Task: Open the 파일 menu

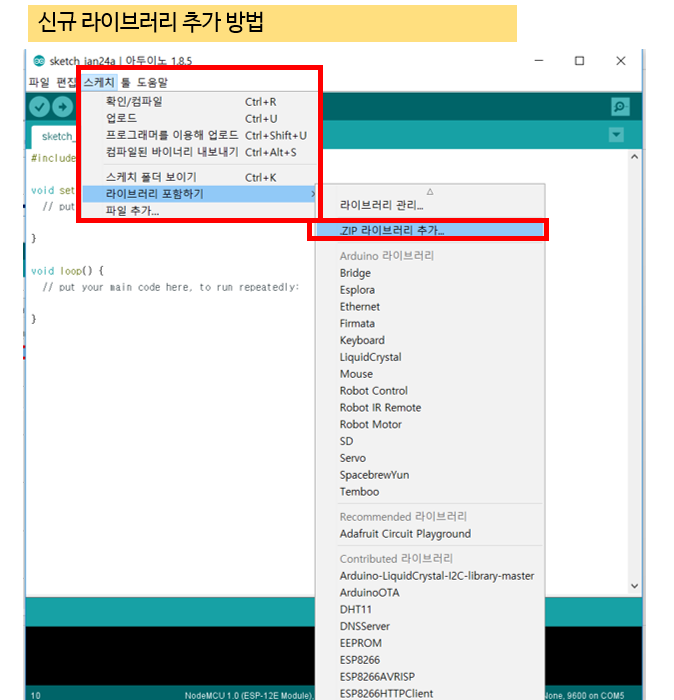Action: tap(39, 83)
